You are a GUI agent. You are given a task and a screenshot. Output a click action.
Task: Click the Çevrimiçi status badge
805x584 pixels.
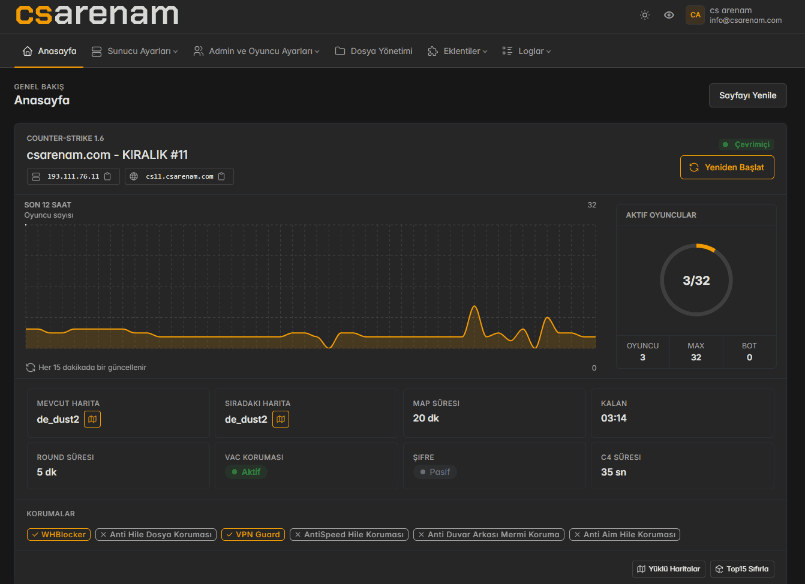pyautogui.click(x=746, y=144)
